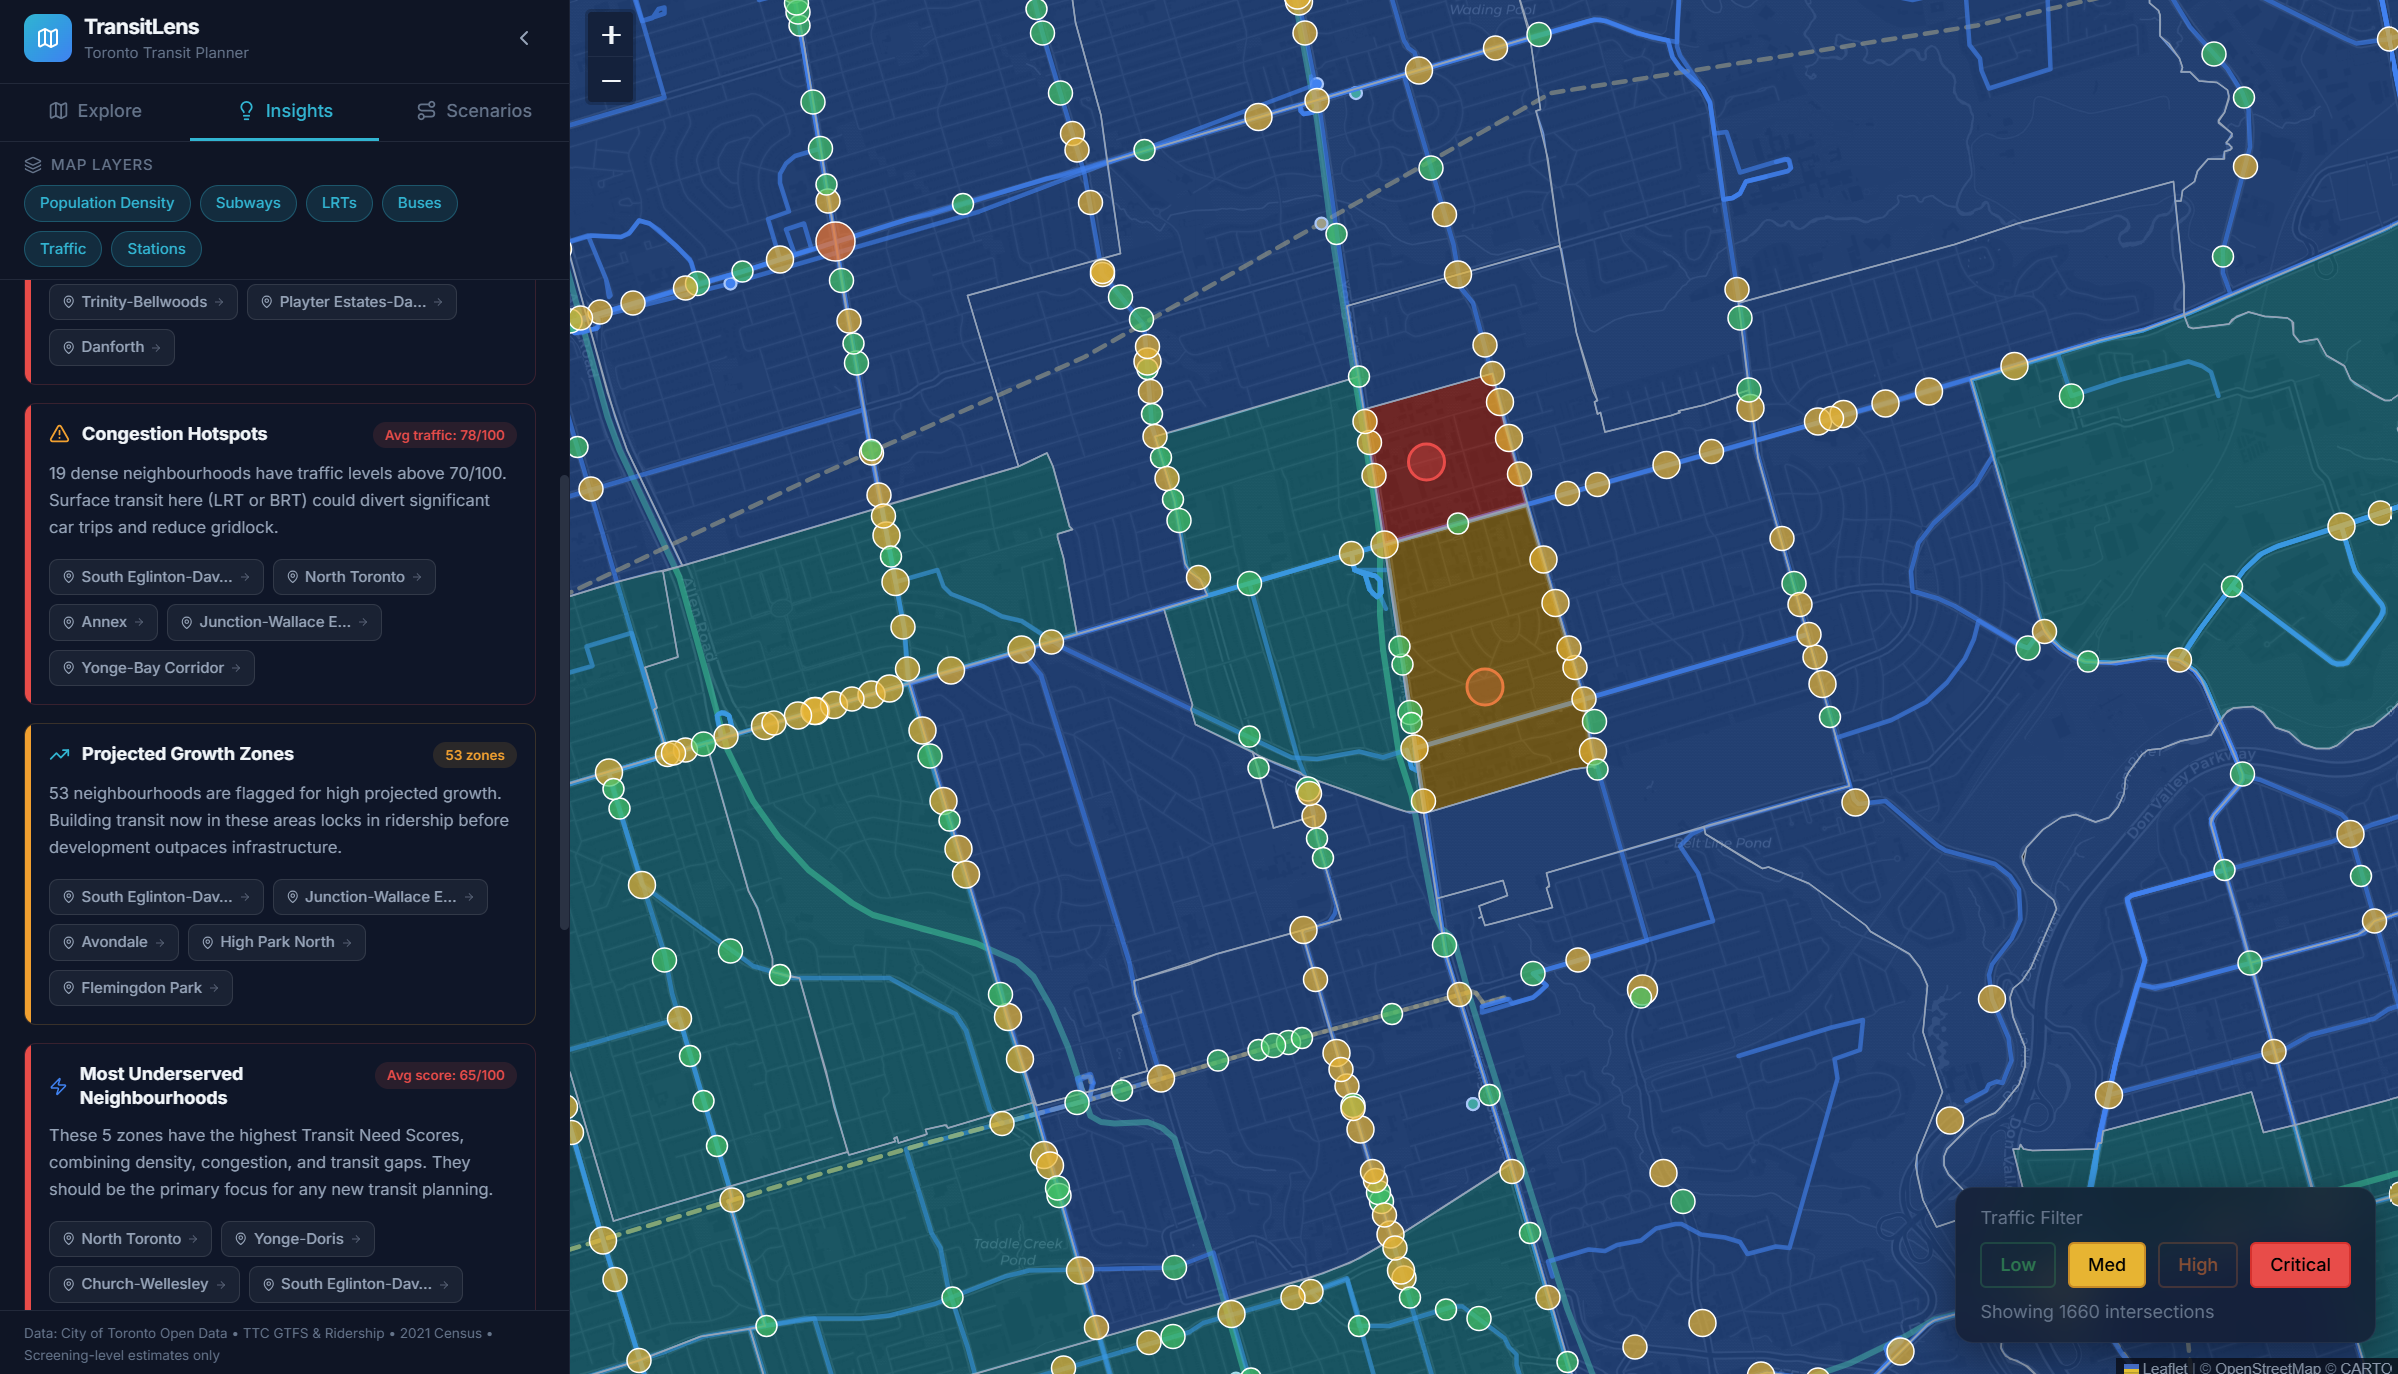
Task: Open the Scenarios tab
Action: click(x=474, y=111)
